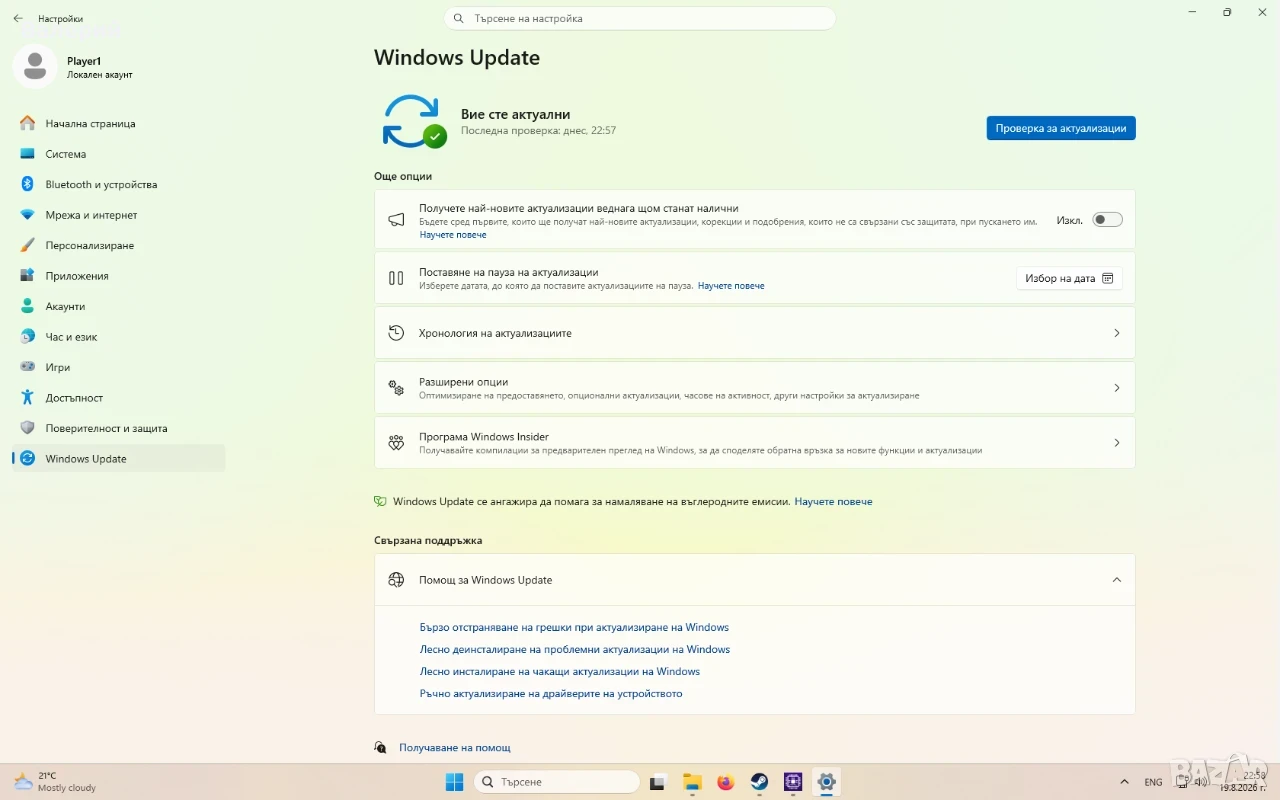Viewport: 1280px width, 800px height.
Task: Open Хронология на актуализациите page
Action: (755, 333)
